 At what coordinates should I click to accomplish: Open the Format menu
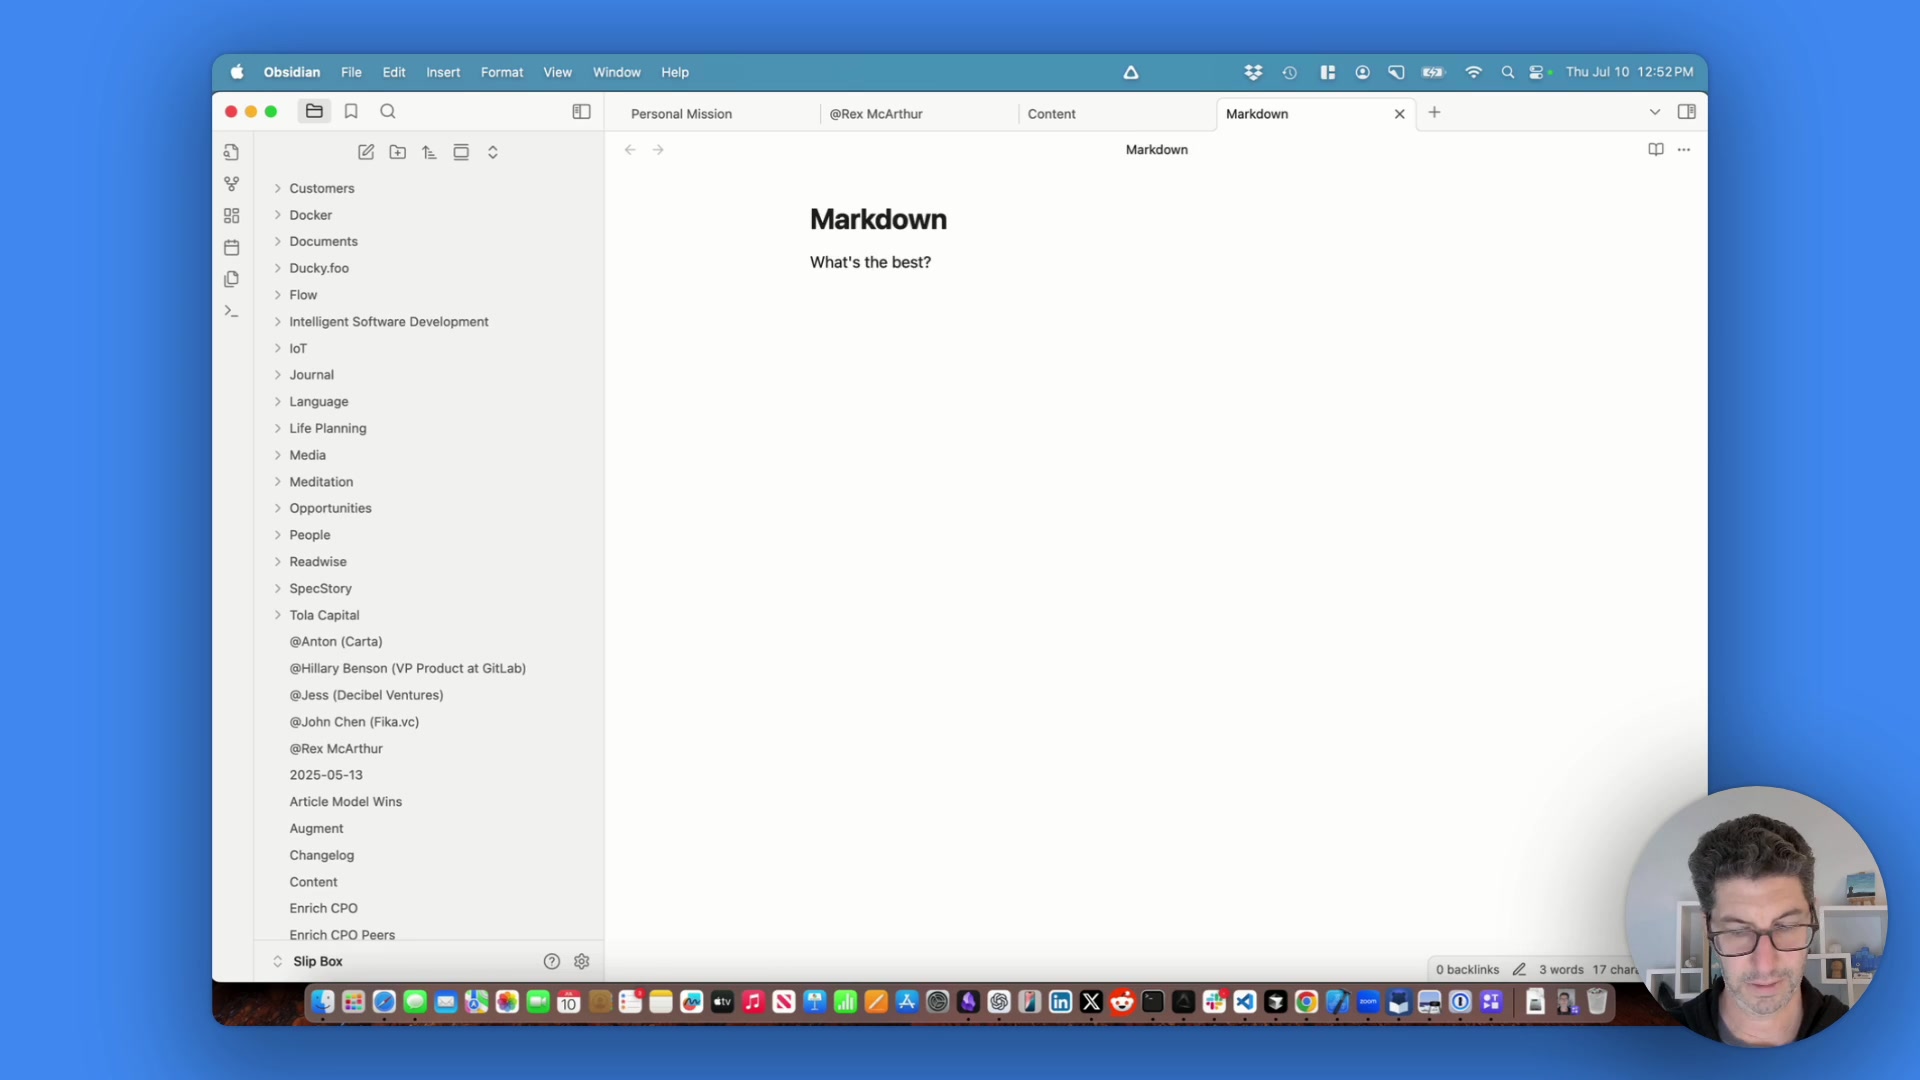[501, 72]
